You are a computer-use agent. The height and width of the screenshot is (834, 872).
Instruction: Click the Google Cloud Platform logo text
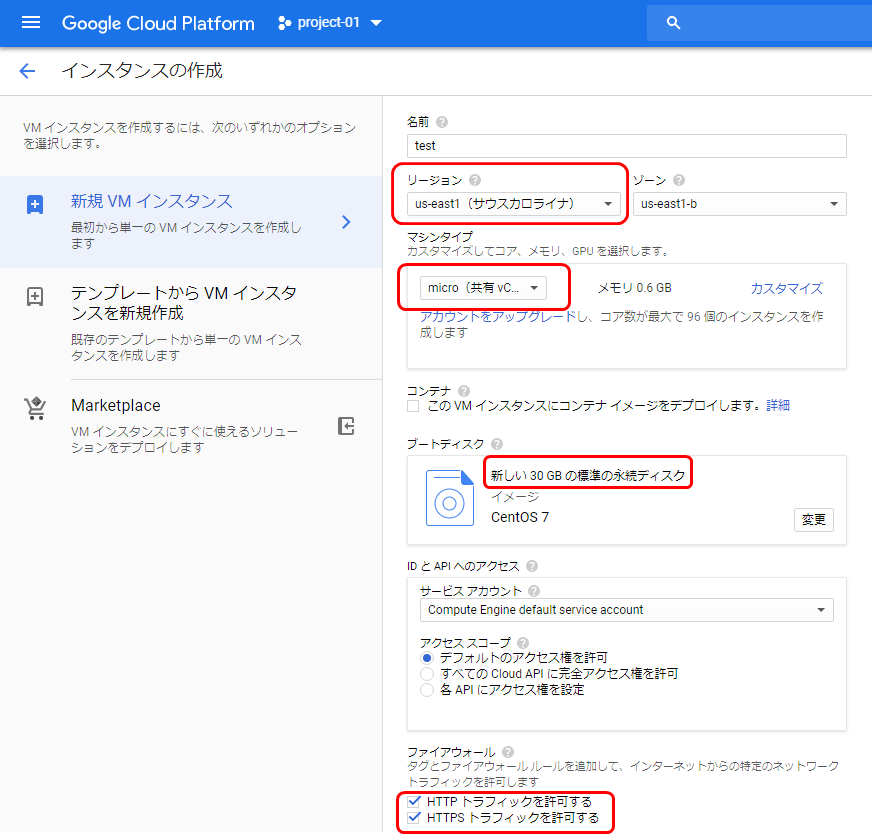click(158, 23)
